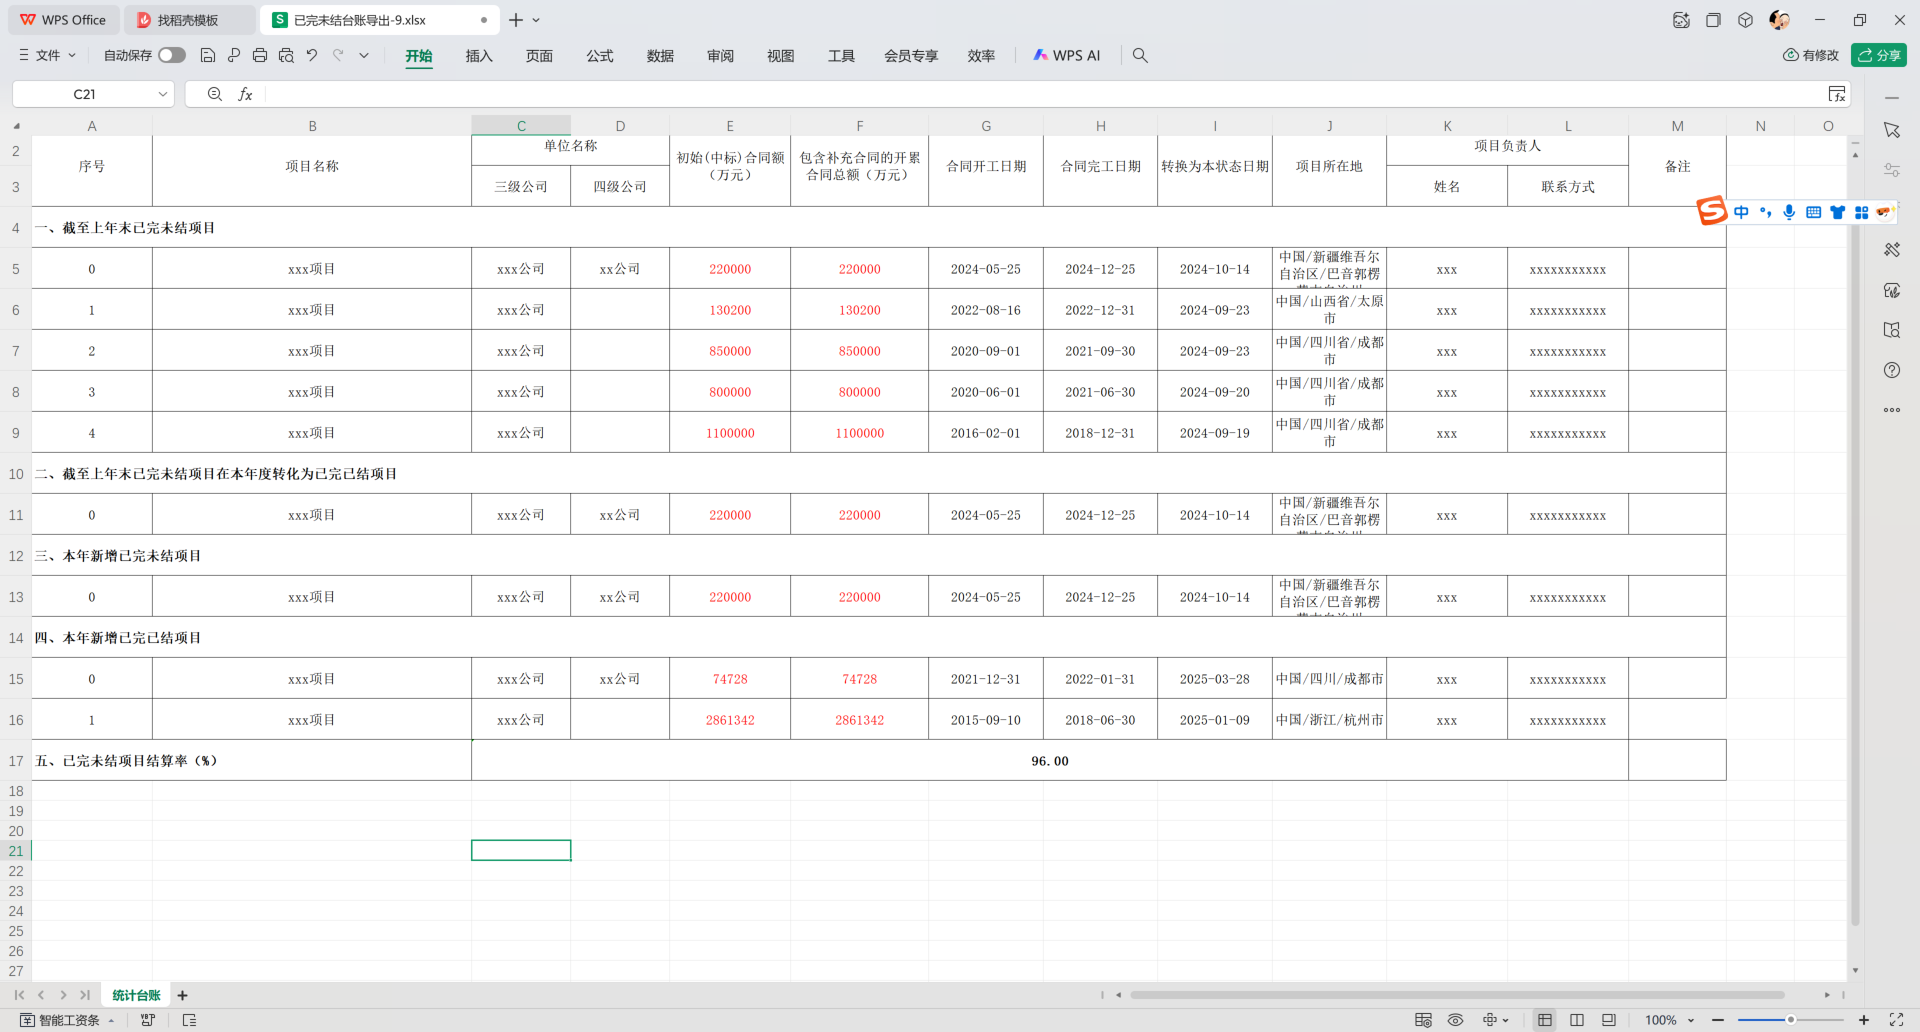Open the 找稻壳模板 tab
The height and width of the screenshot is (1032, 1920).
(x=189, y=20)
